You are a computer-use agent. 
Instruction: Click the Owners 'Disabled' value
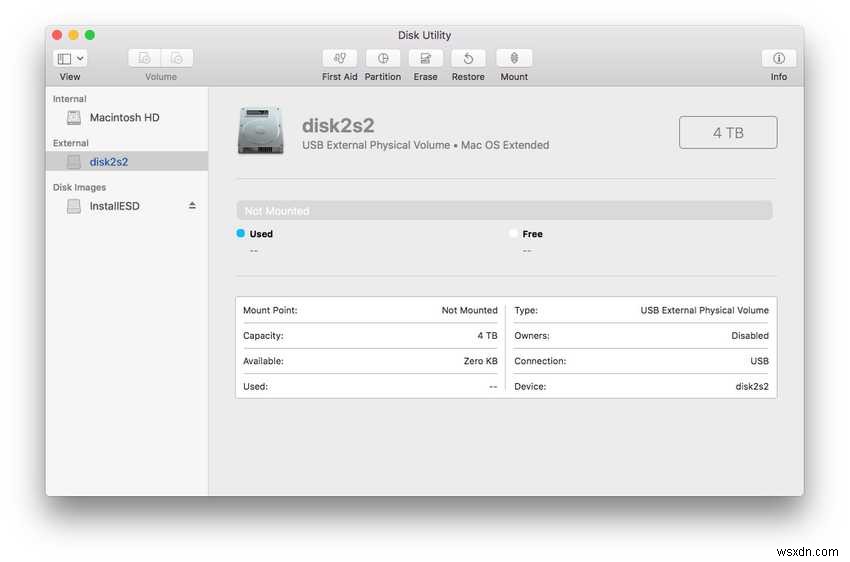pos(750,335)
